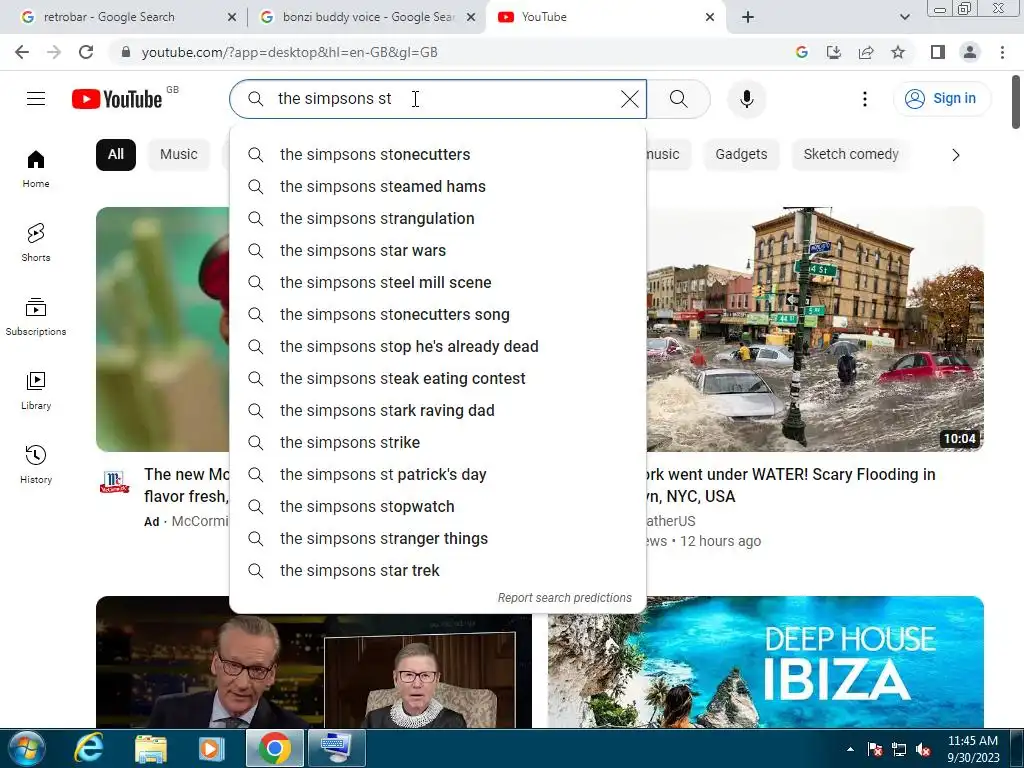Viewport: 1024px width, 768px height.
Task: Start voice search with microphone icon
Action: [746, 99]
